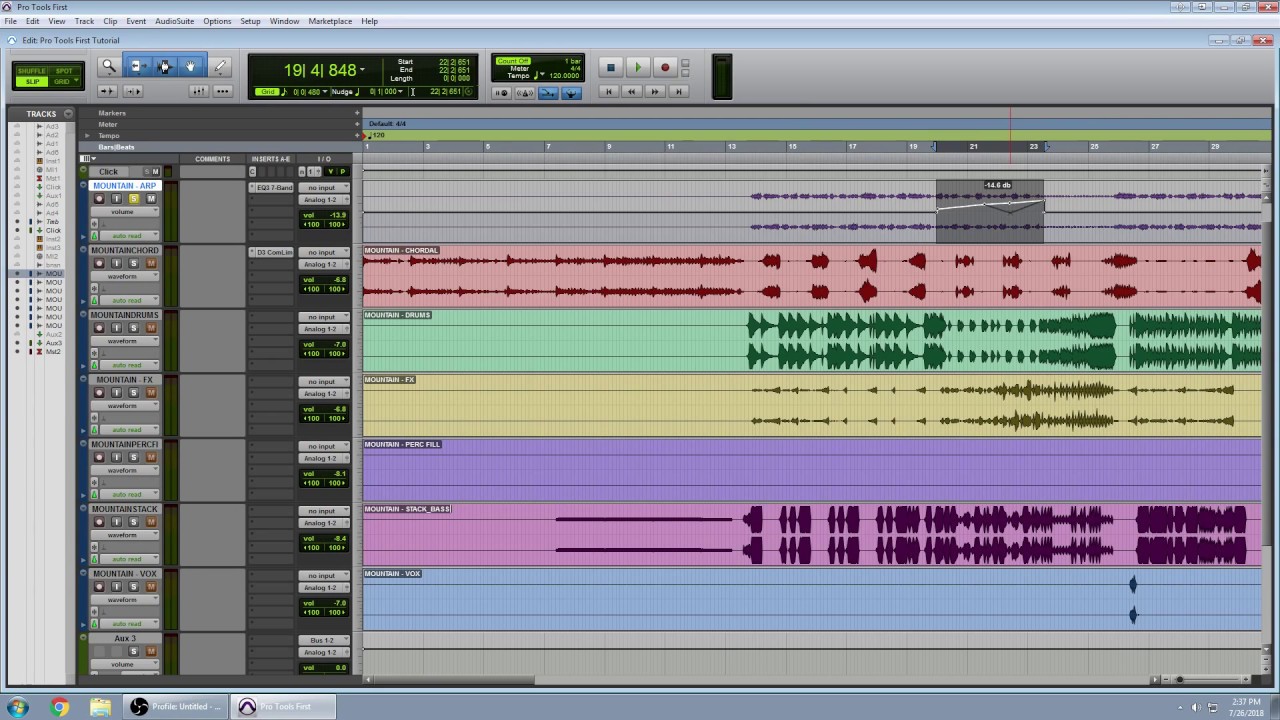1280x720 pixels.
Task: Open the Window menu
Action: (284, 21)
